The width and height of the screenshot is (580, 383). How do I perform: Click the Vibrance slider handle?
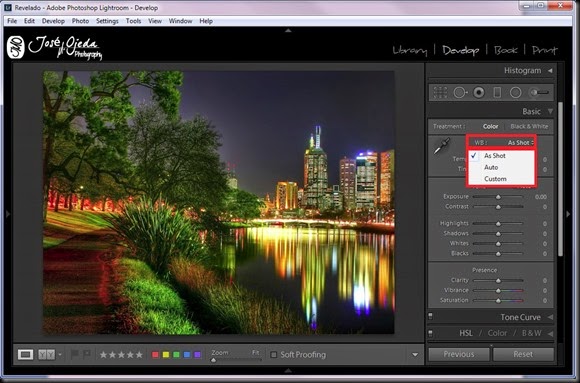(x=498, y=291)
